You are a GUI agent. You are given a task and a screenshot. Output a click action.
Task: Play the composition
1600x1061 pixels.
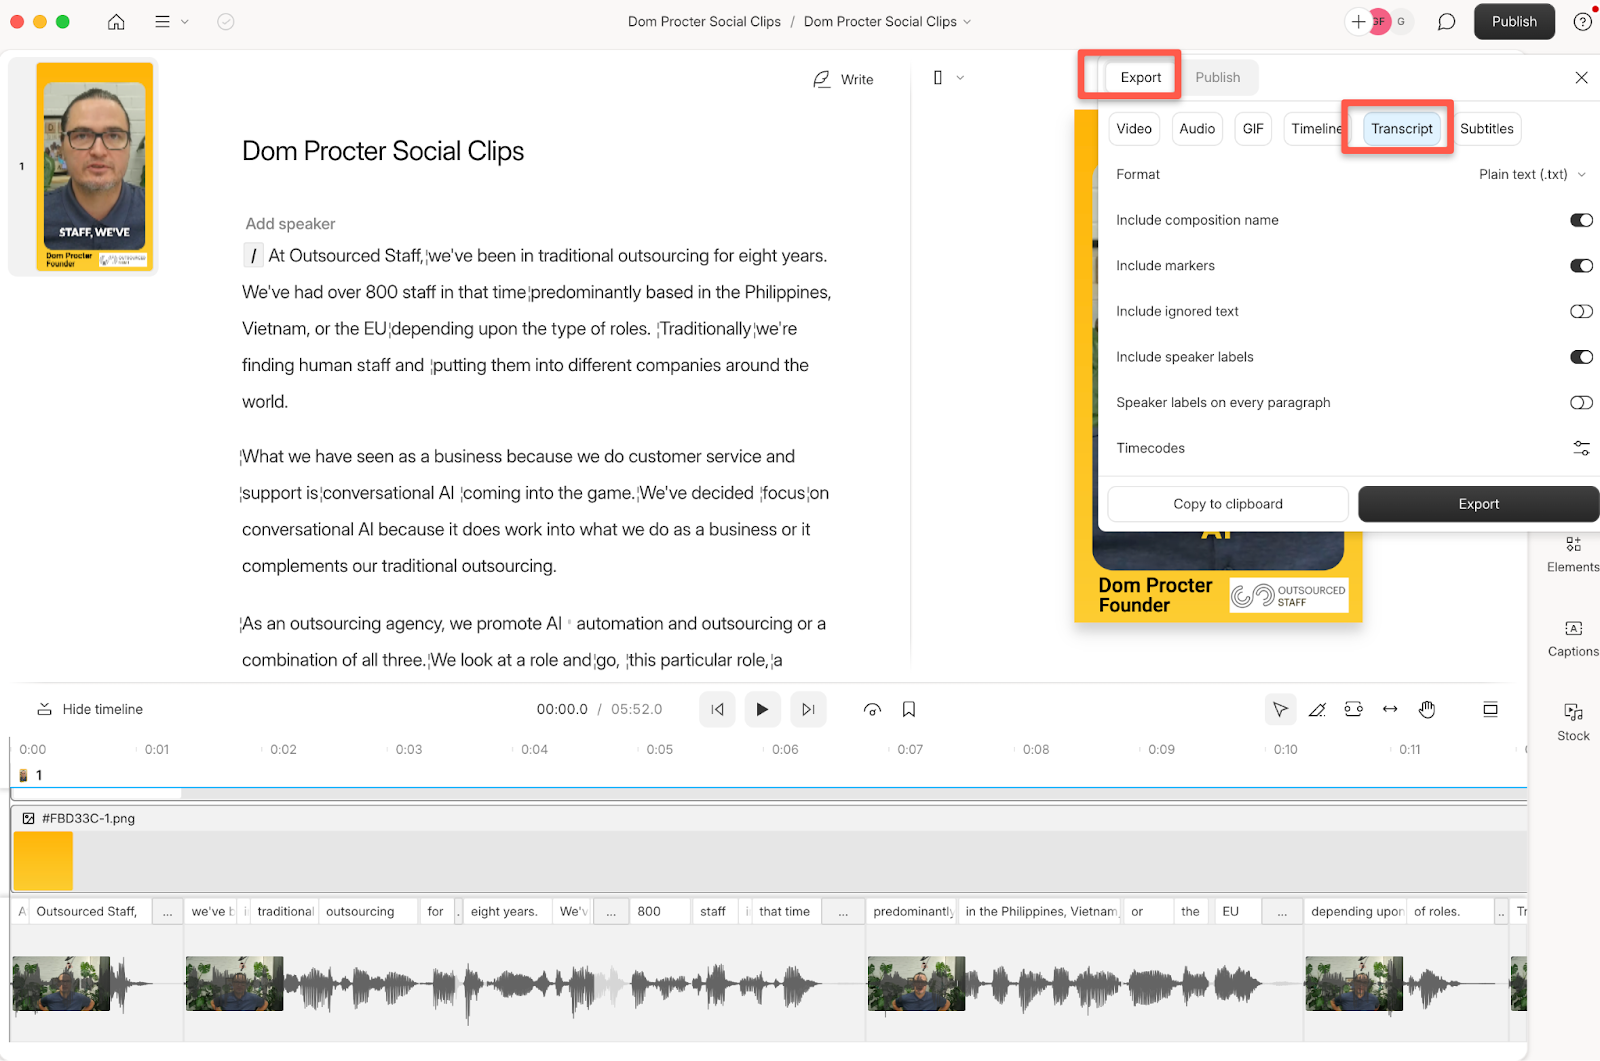pos(762,709)
